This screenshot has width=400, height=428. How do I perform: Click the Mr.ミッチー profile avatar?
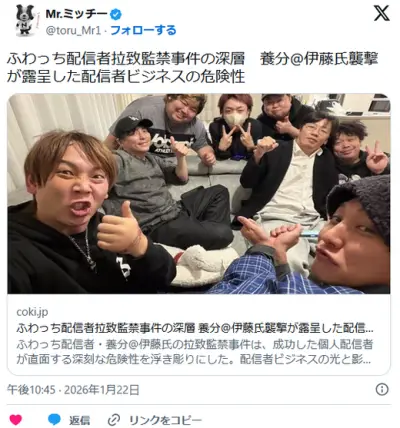26,20
